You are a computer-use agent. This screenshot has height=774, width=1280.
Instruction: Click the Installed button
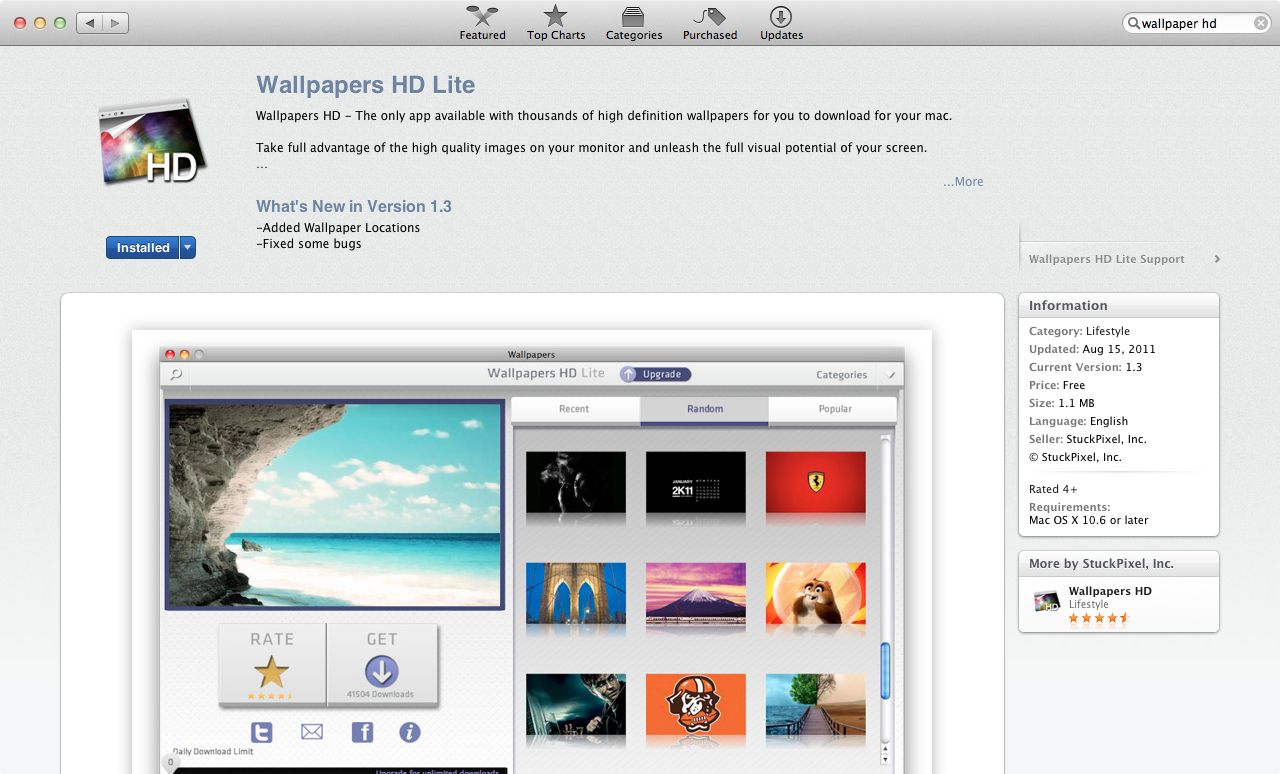click(x=142, y=248)
